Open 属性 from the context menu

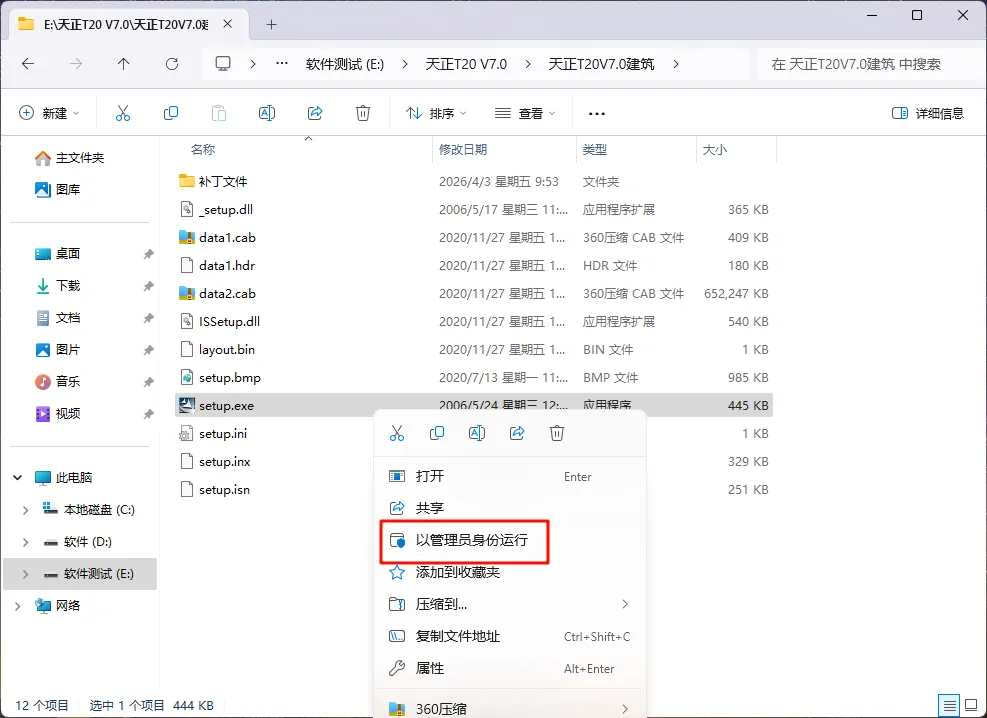pos(510,668)
